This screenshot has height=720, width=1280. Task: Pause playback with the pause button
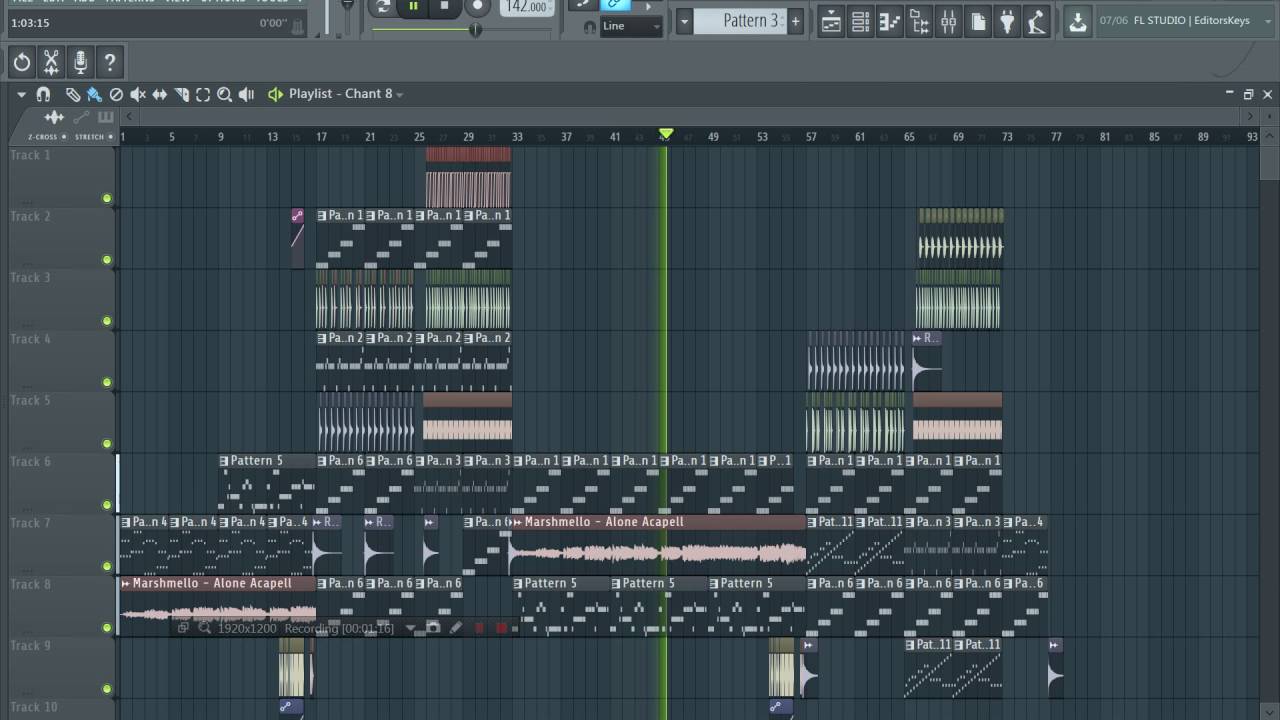[413, 6]
